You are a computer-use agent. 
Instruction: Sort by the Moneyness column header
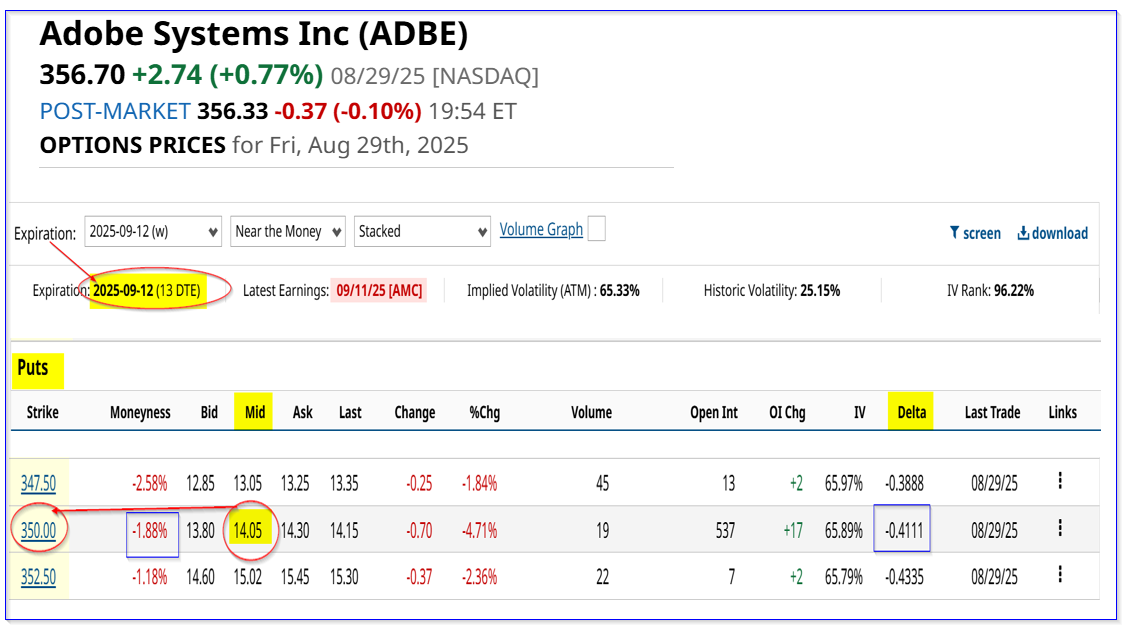(x=140, y=412)
